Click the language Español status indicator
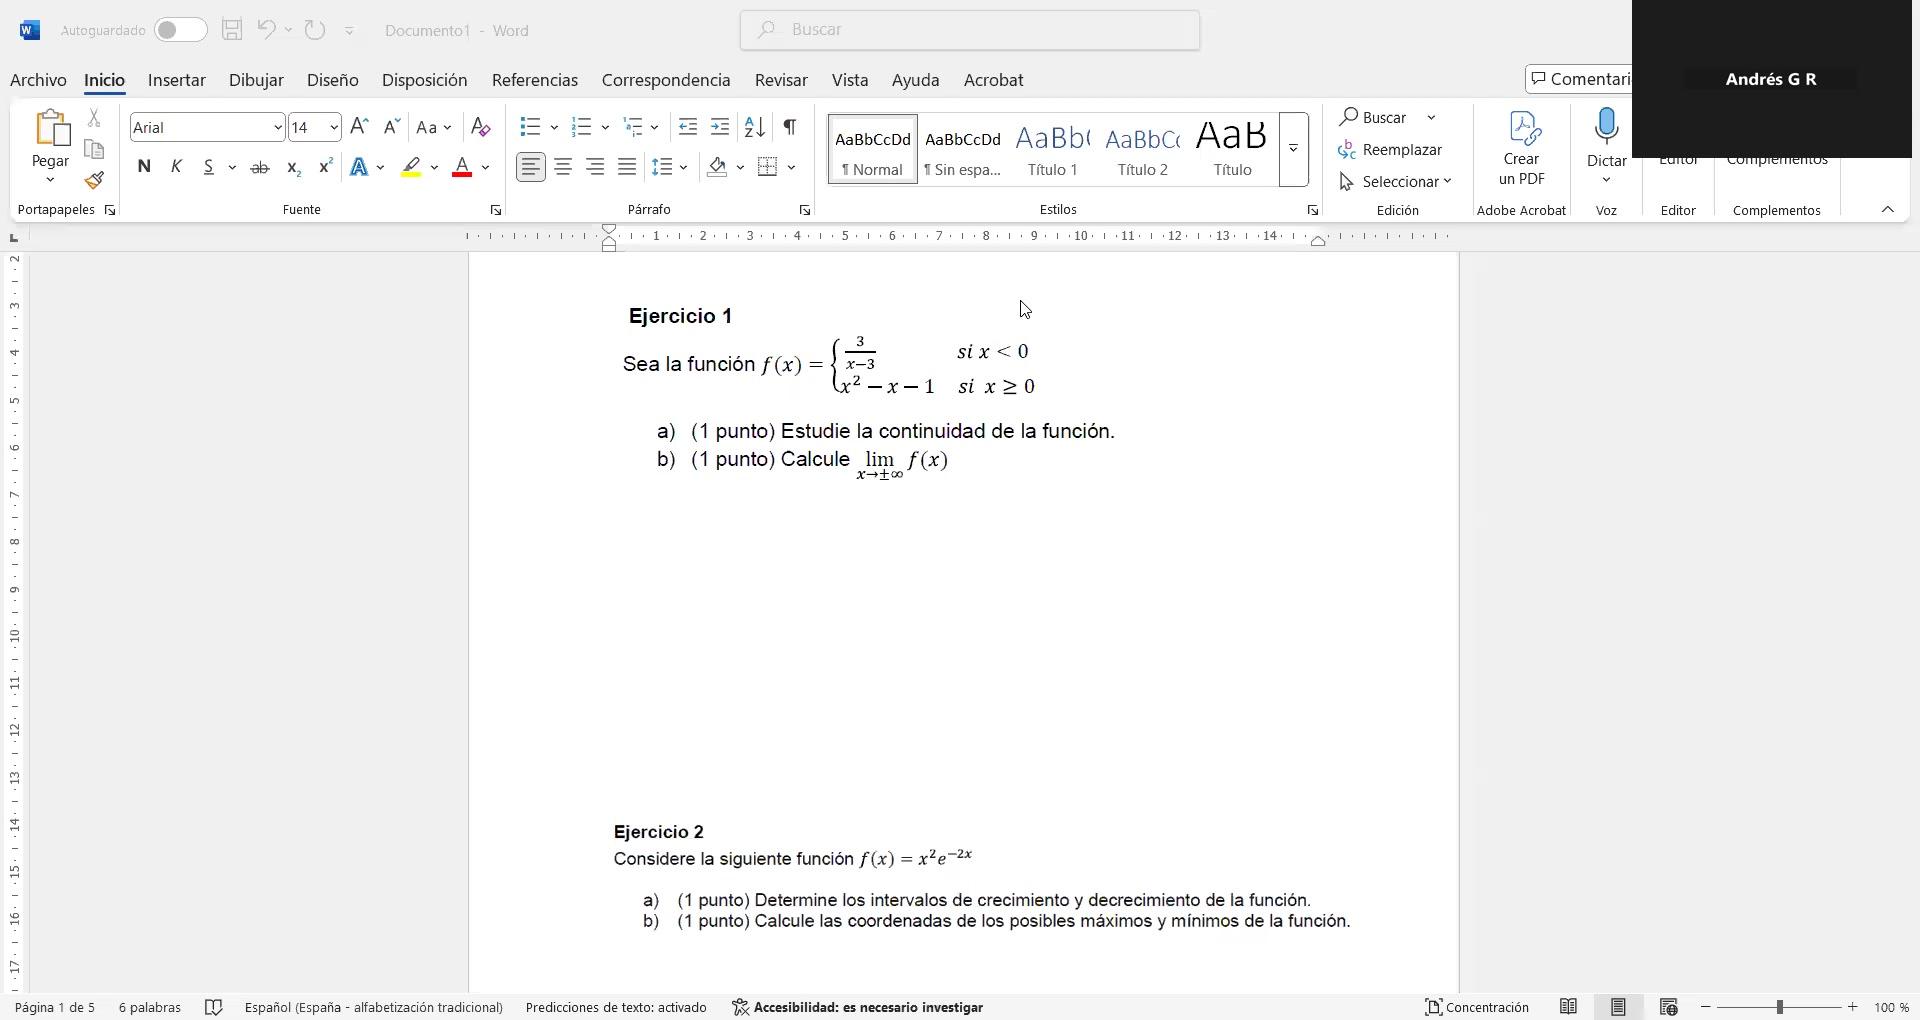 [x=374, y=1007]
